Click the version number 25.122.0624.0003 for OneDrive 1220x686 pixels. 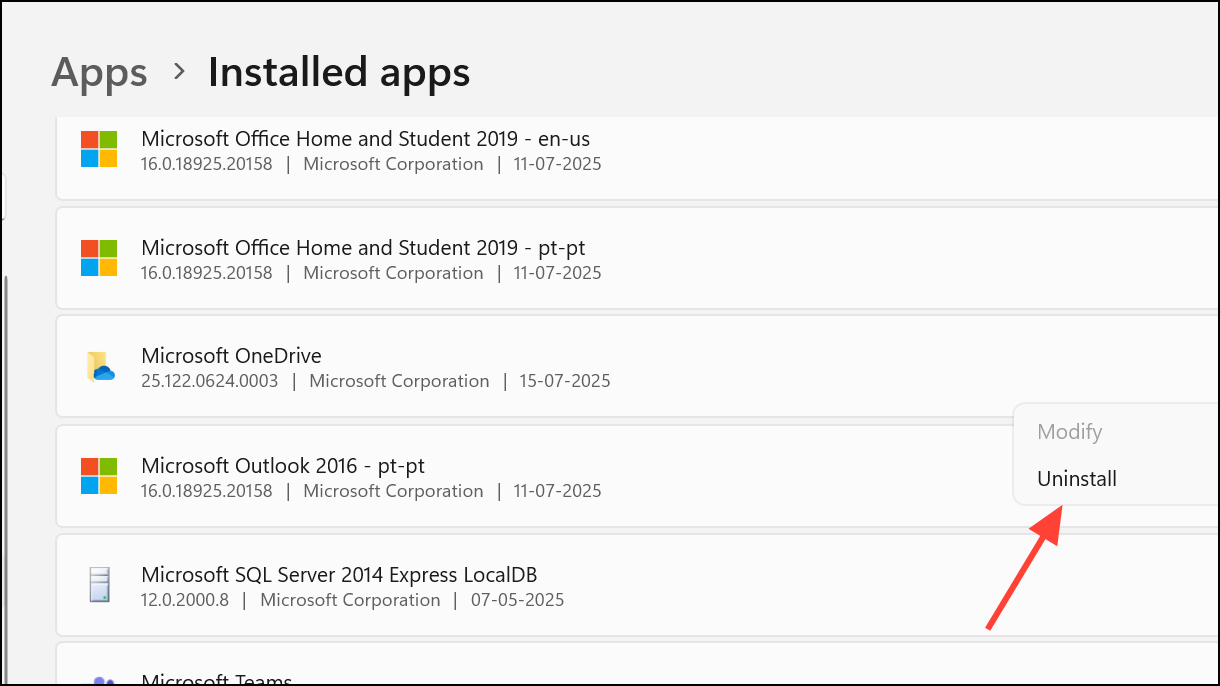[209, 381]
